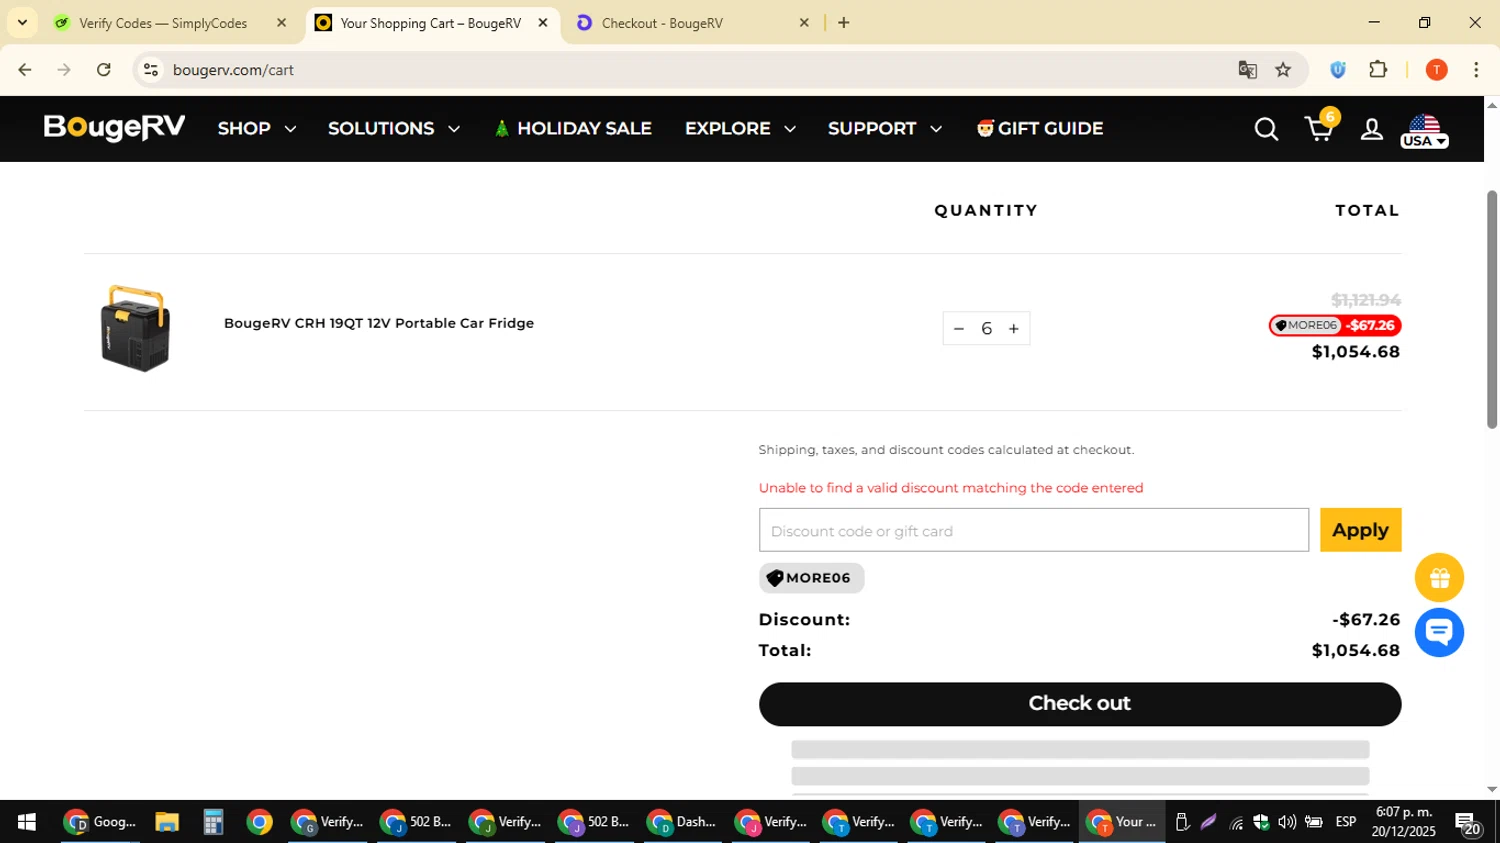
Task: Open the Calculator from the taskbar
Action: [212, 822]
